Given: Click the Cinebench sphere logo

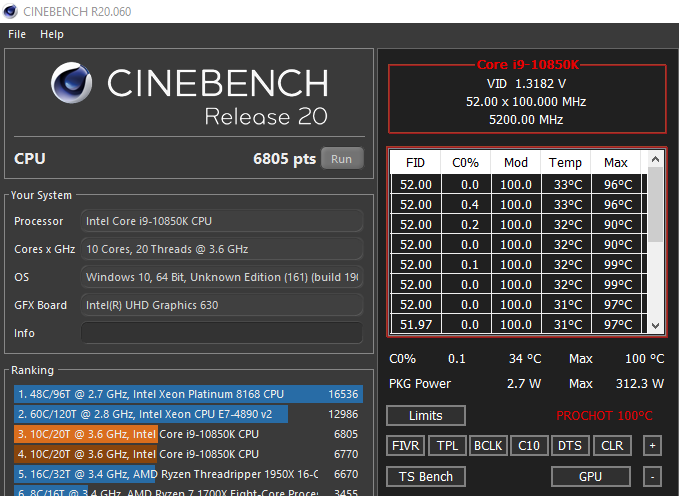Looking at the screenshot, I should [x=73, y=88].
